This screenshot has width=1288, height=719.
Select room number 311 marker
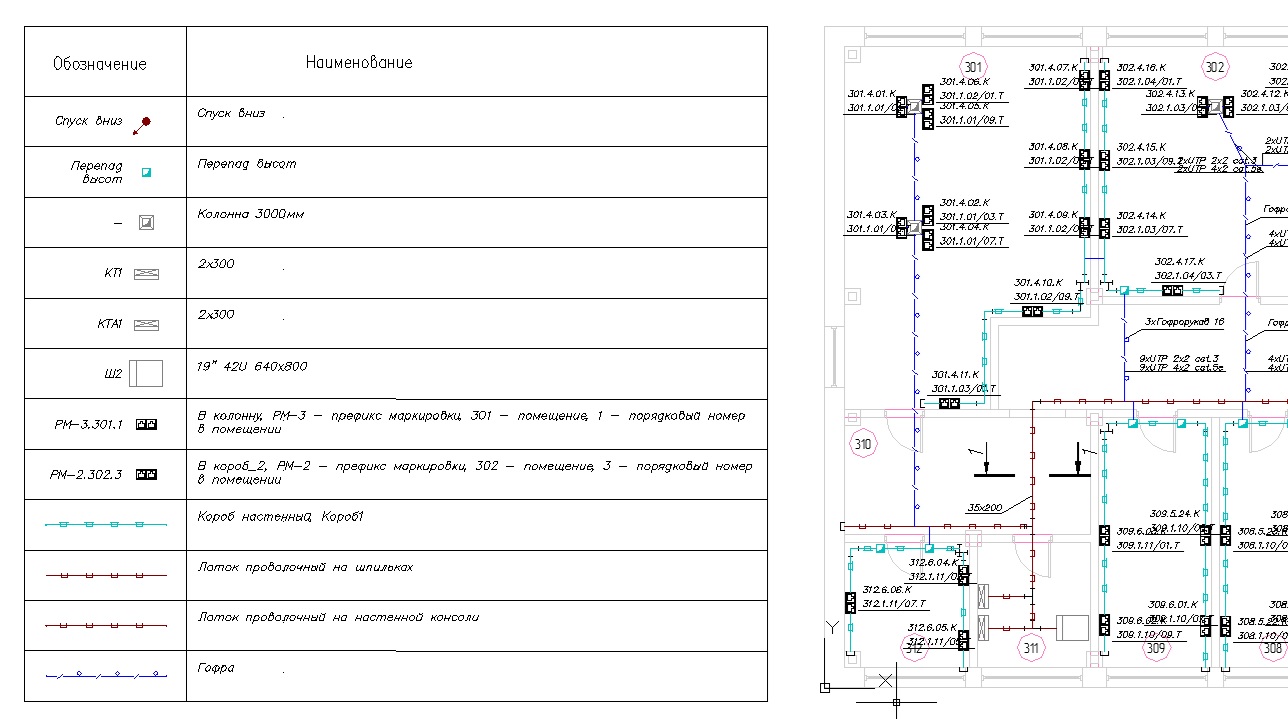[1031, 649]
